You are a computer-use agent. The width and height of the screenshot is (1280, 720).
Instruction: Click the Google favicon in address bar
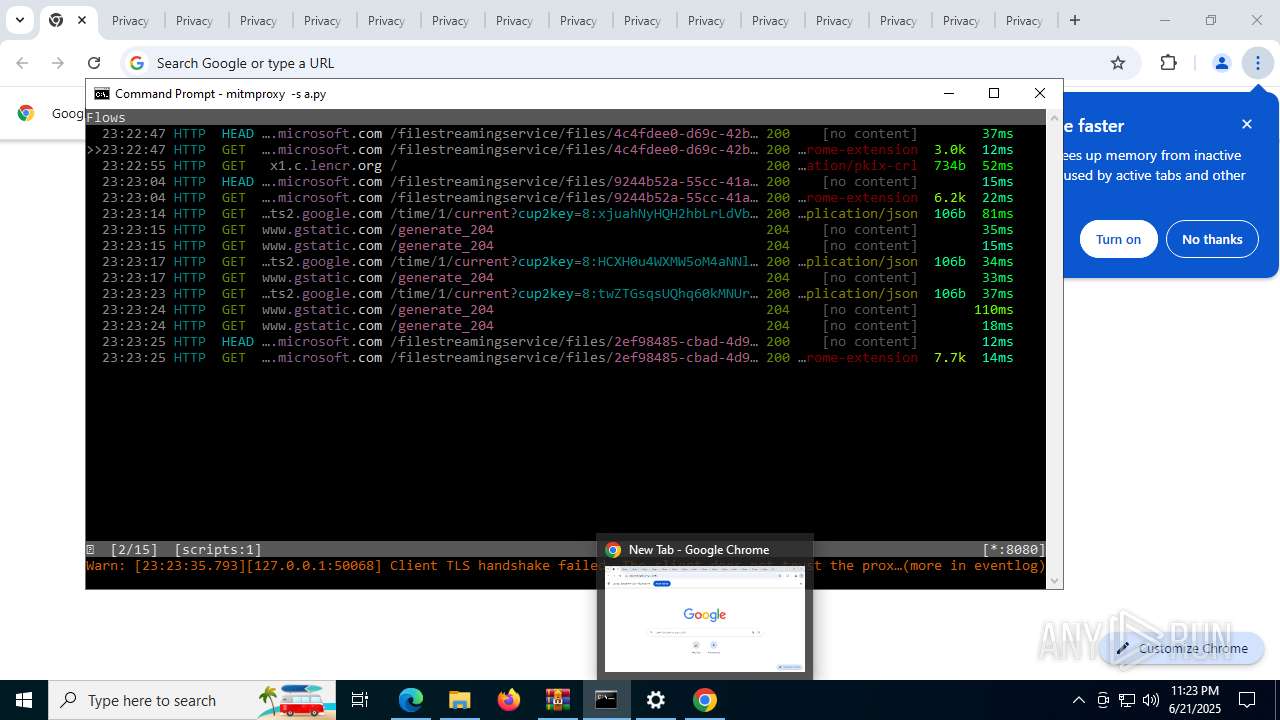[137, 63]
